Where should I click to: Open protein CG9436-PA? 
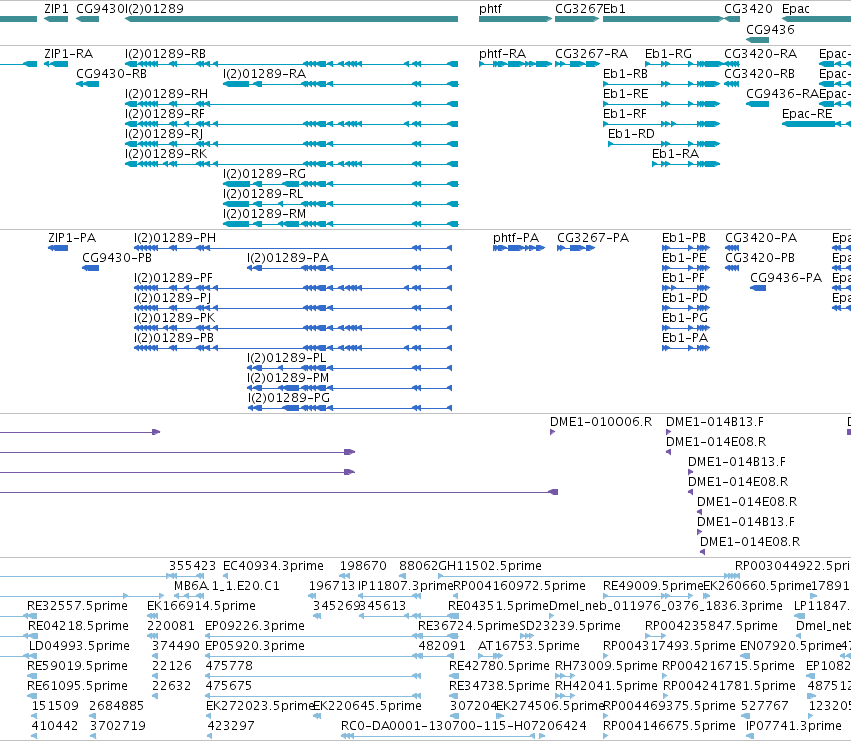tap(786, 278)
